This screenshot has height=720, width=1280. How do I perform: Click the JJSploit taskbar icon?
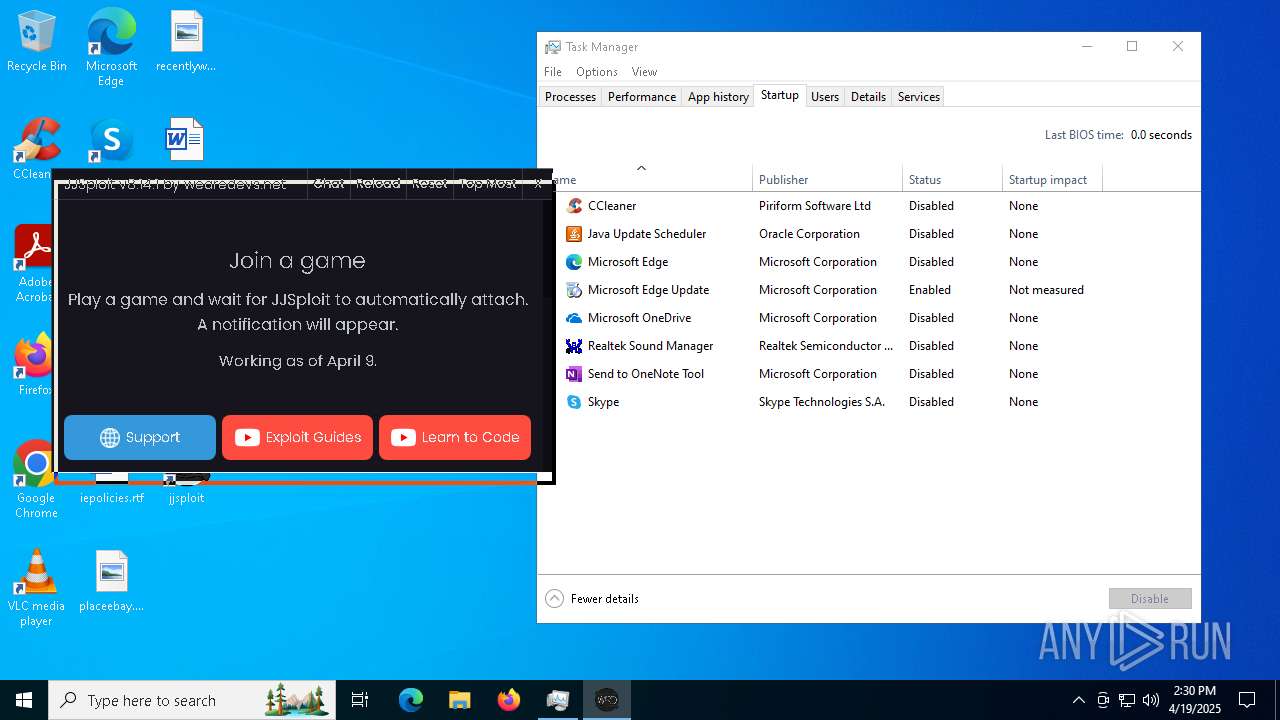[x=606, y=700]
